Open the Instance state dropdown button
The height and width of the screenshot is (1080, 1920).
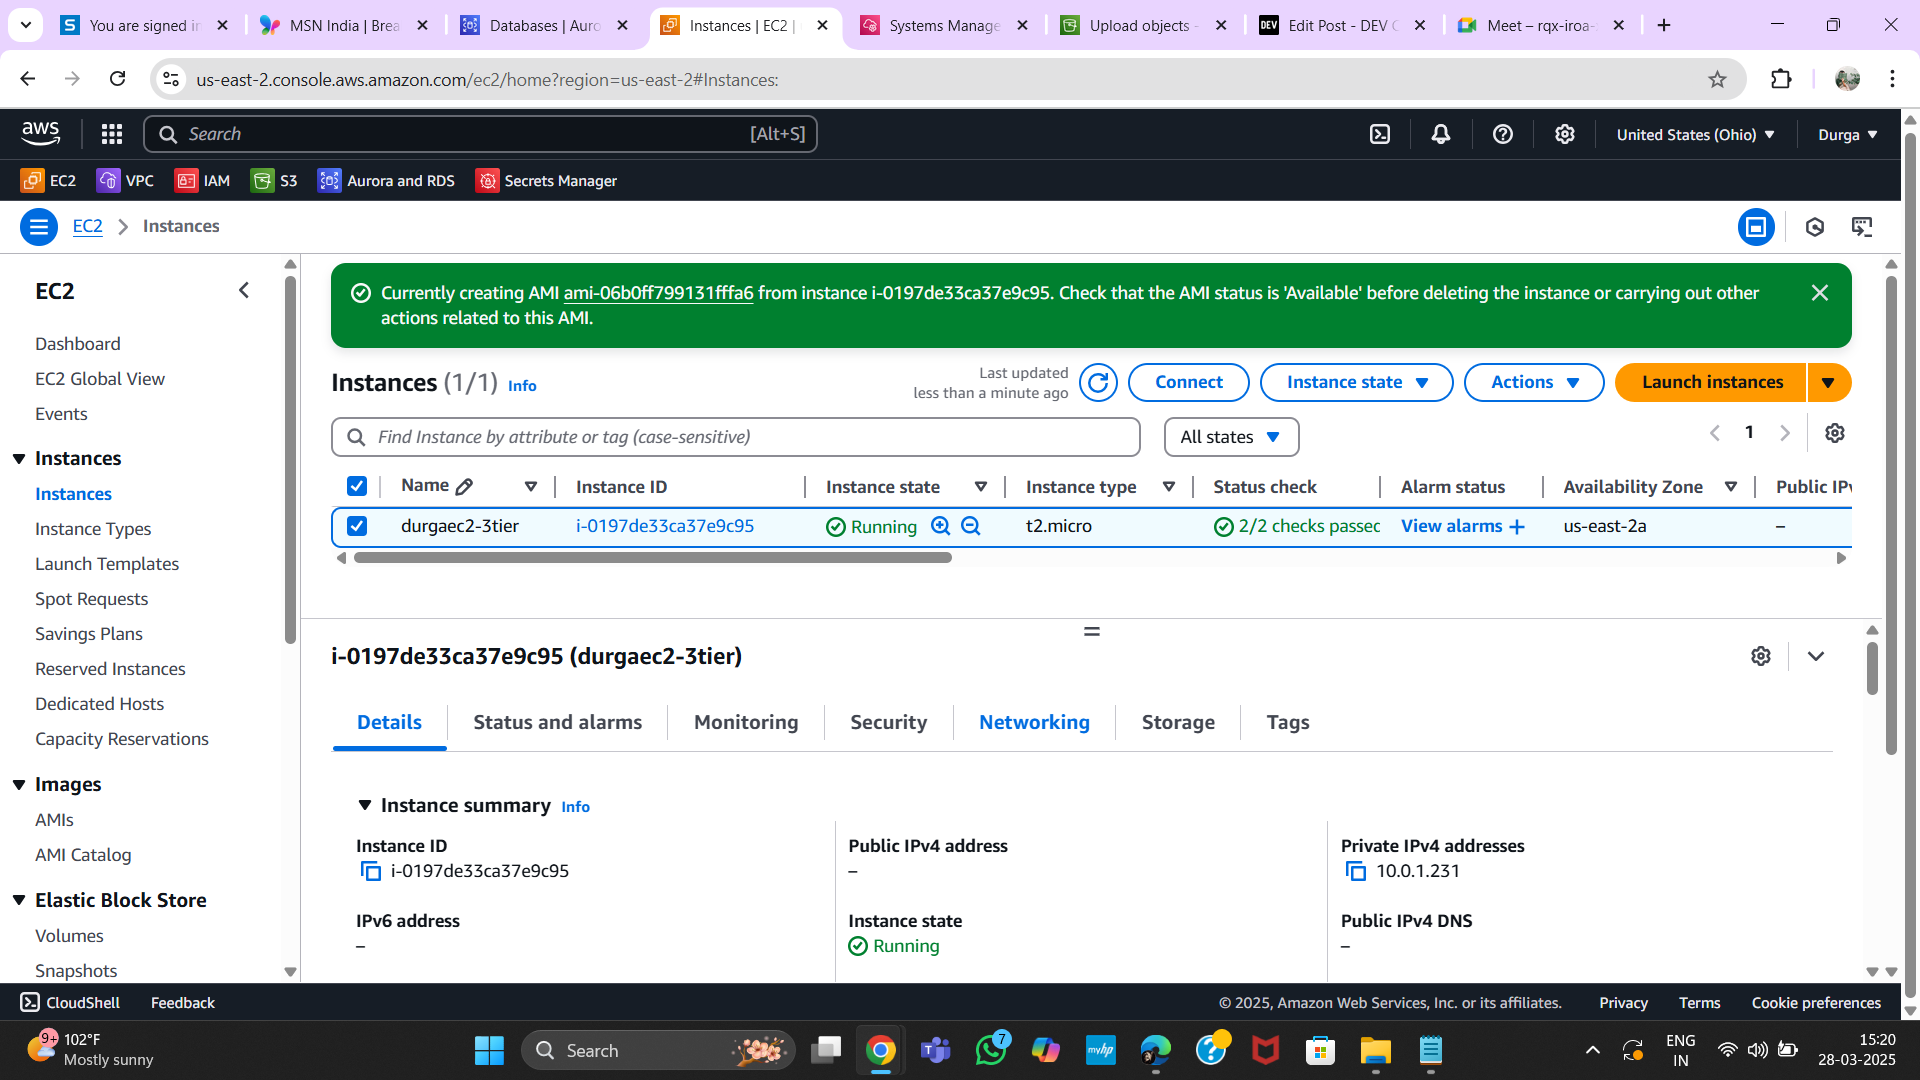point(1356,383)
